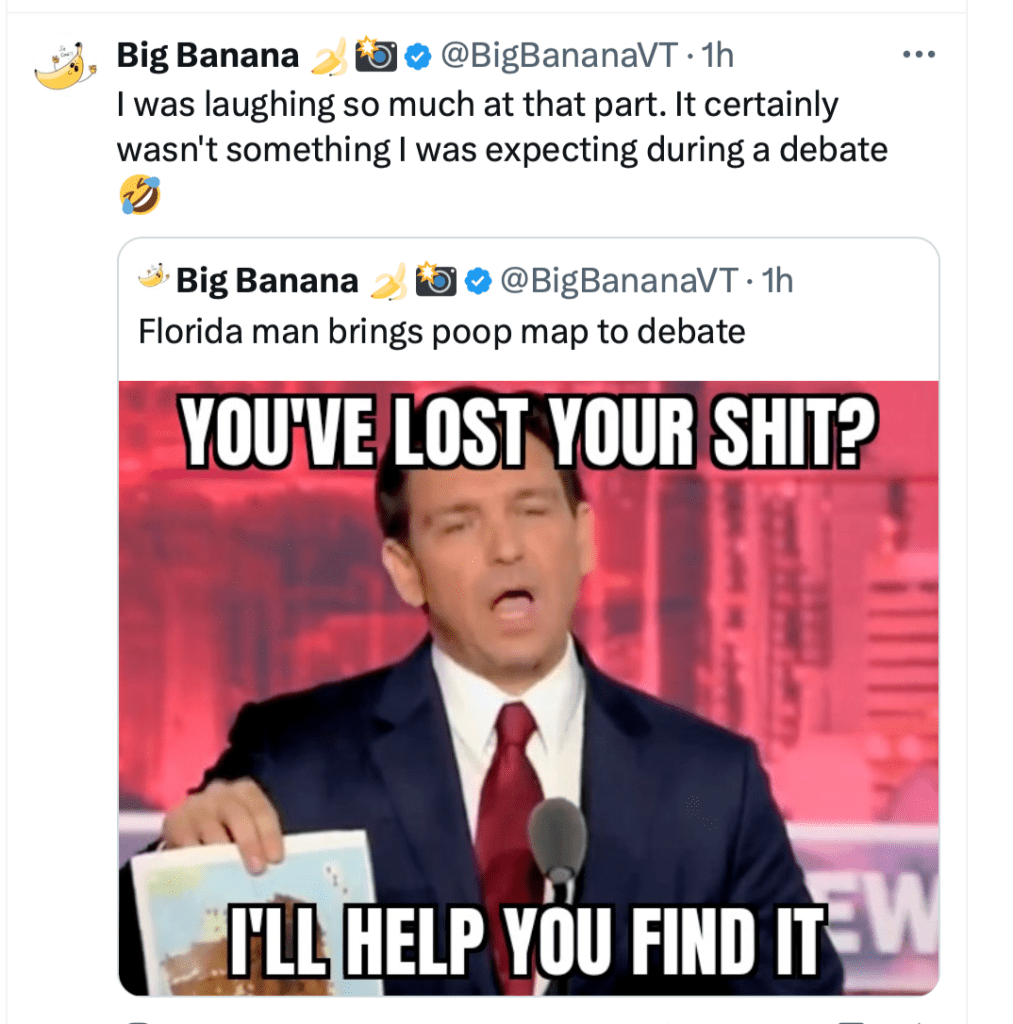Click the banana emoji in the quoted tweet header

pos(386,283)
